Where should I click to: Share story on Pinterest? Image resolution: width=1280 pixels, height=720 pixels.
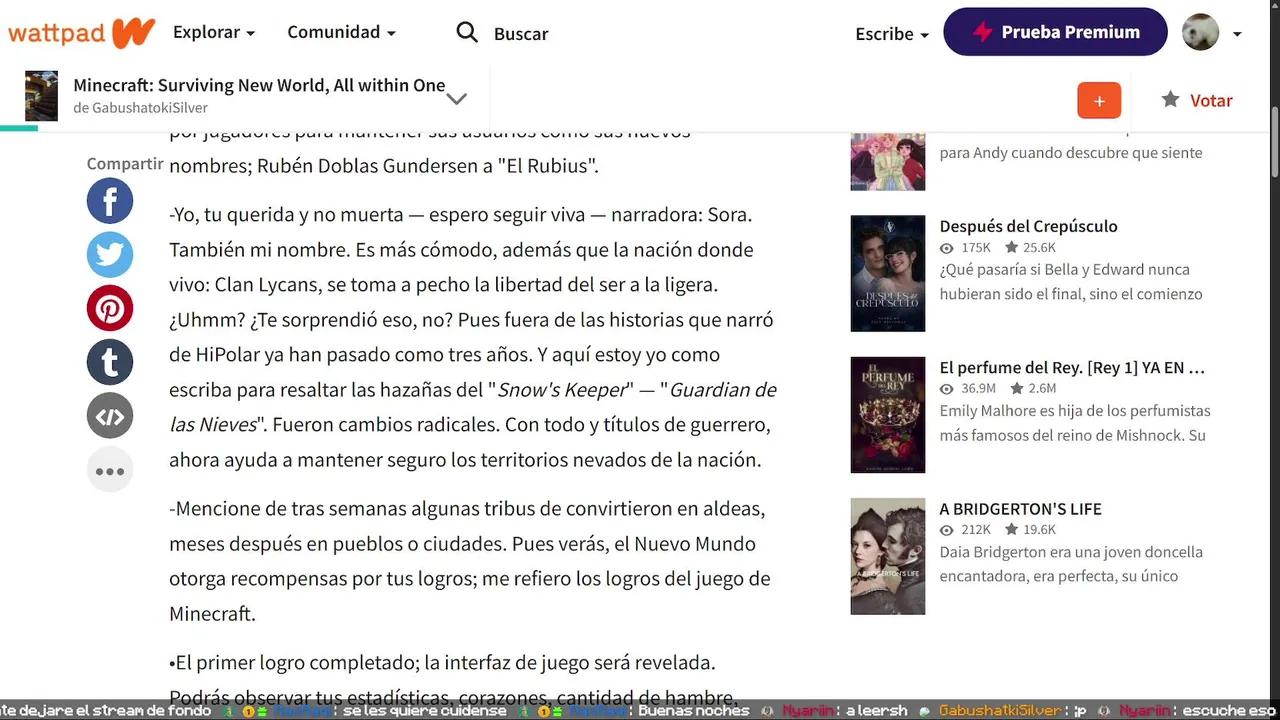coord(110,309)
